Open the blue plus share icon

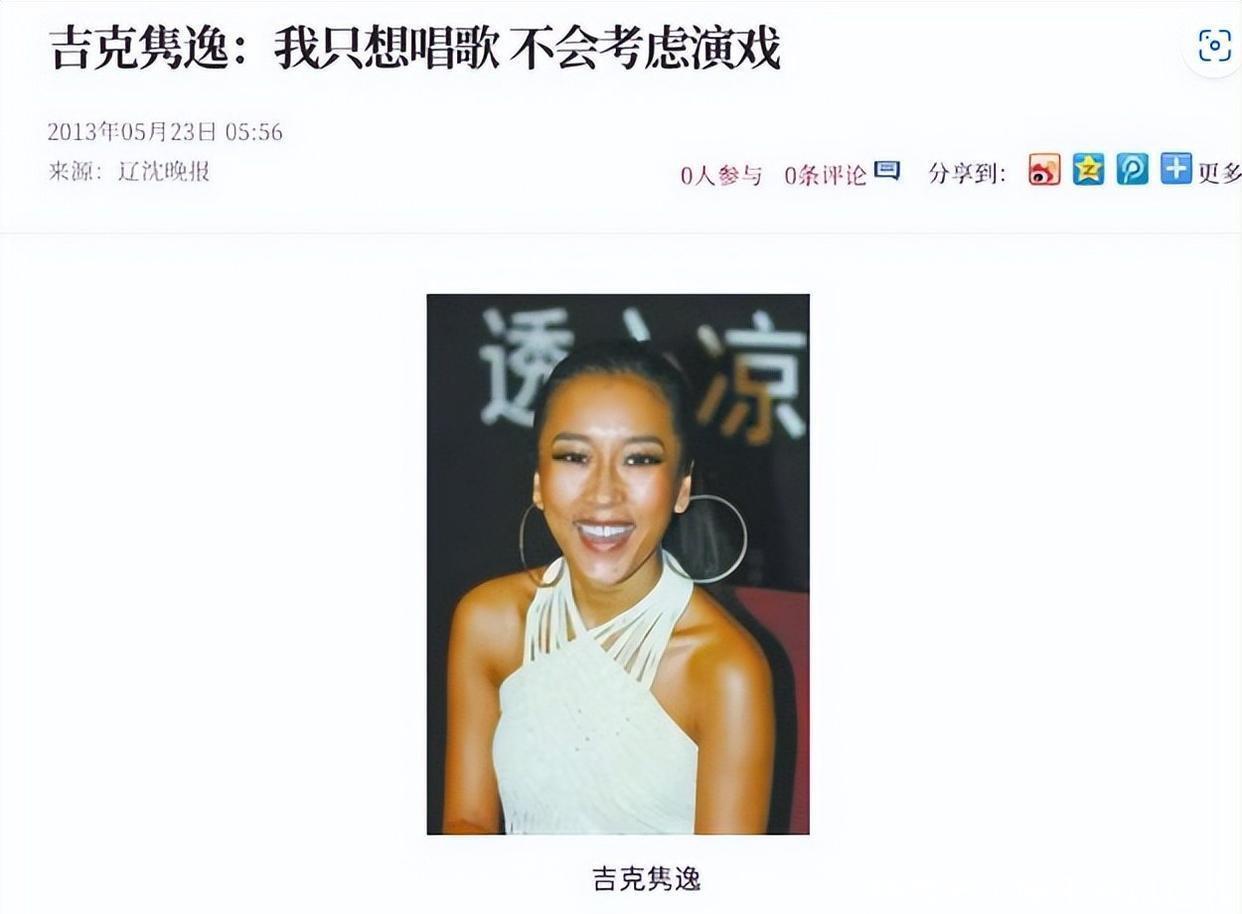1176,169
